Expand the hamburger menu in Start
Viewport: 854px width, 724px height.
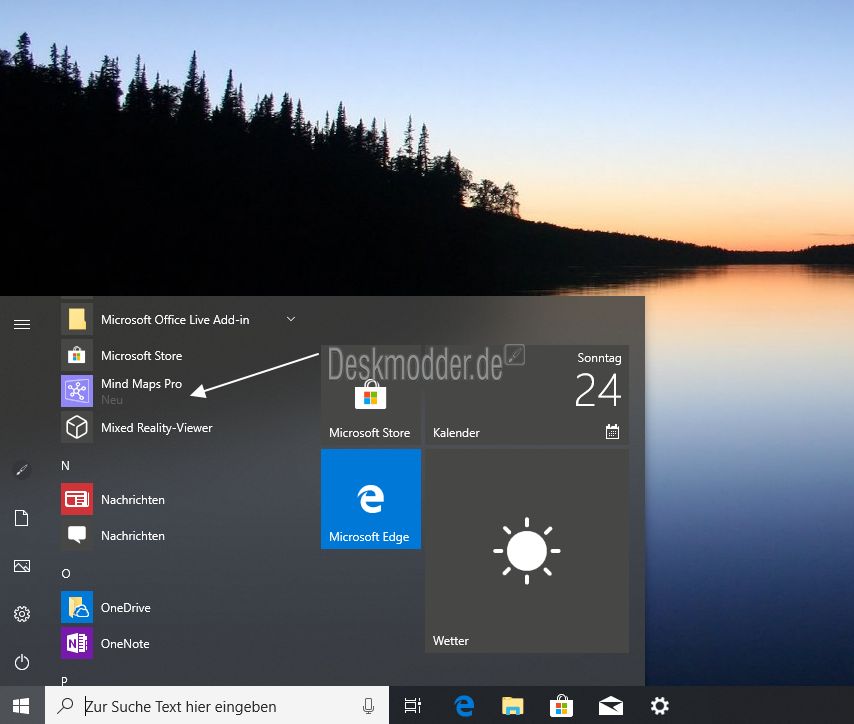[22, 325]
